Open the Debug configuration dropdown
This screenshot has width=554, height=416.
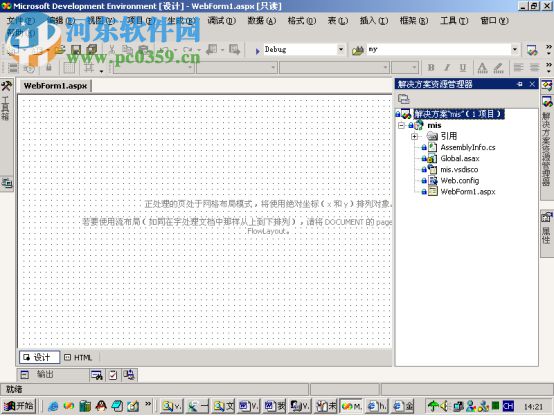point(341,49)
